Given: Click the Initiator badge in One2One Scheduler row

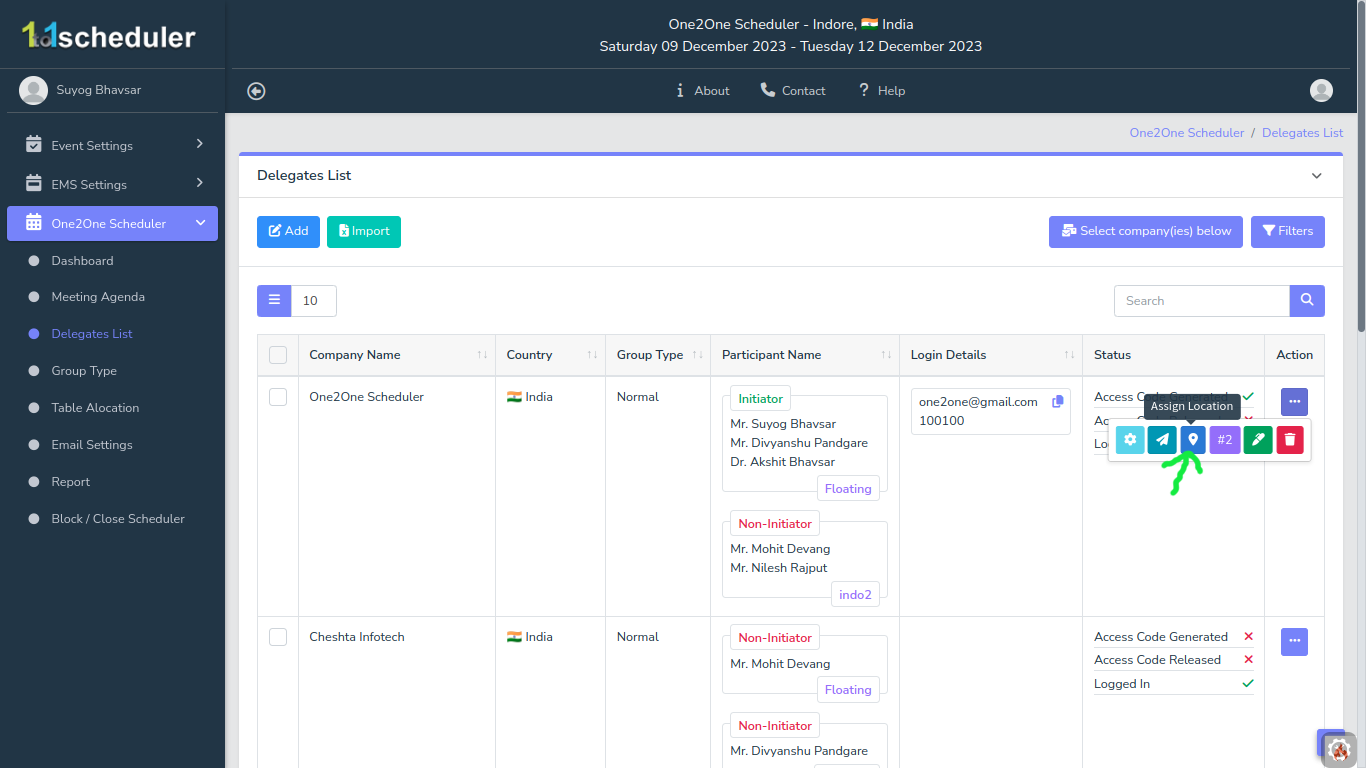Looking at the screenshot, I should 761,399.
